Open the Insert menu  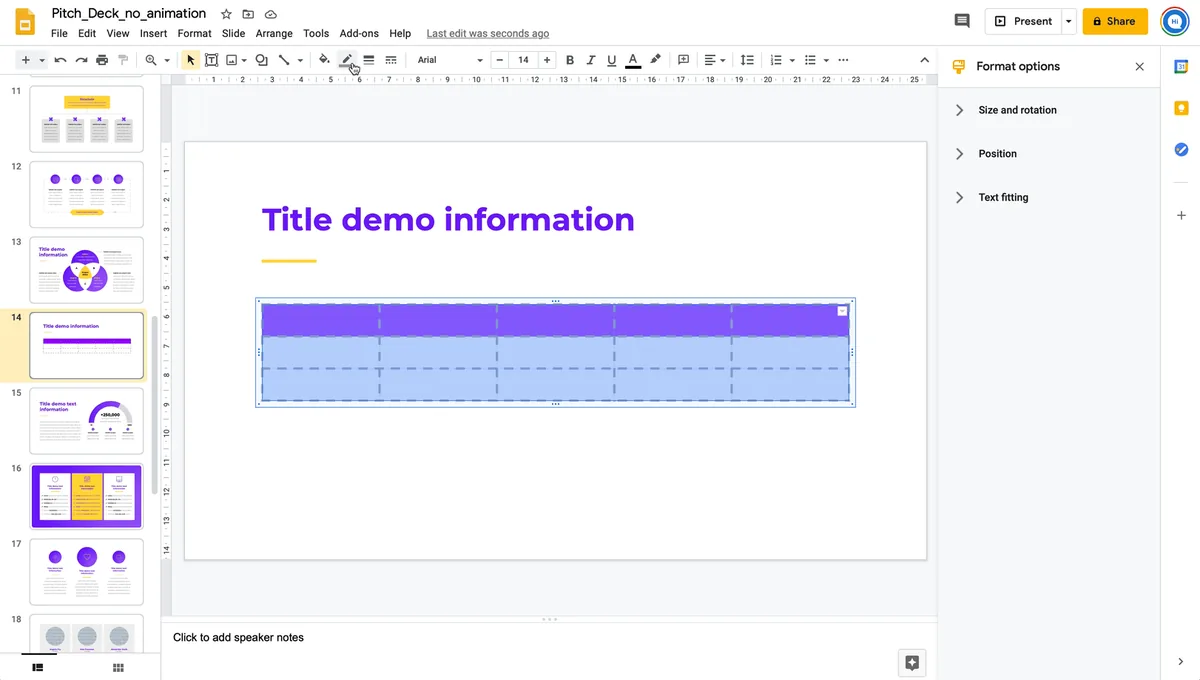153,33
